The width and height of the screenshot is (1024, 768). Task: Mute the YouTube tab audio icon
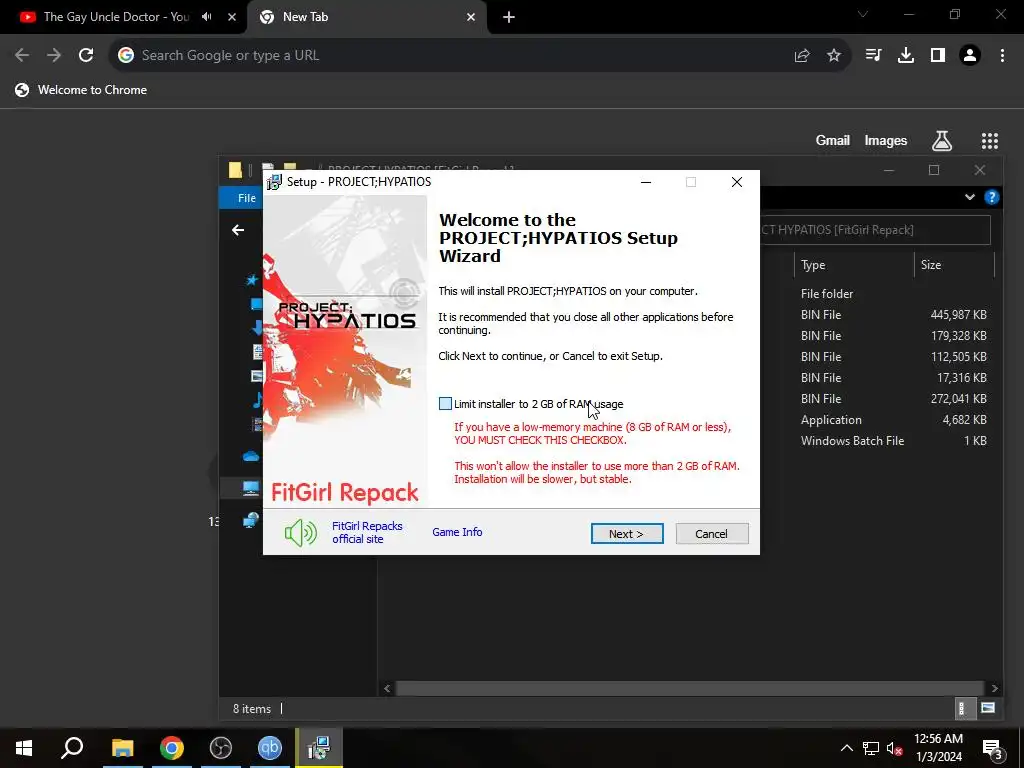tap(207, 17)
